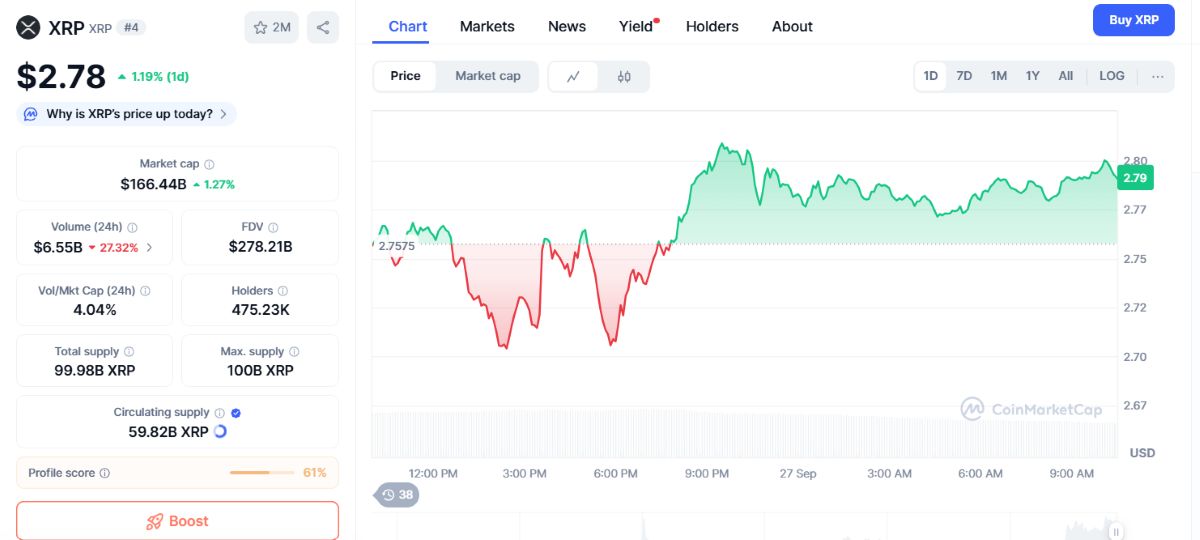The image size is (1200, 540).
Task: Click the $2.78 price heading
Action: coord(61,77)
